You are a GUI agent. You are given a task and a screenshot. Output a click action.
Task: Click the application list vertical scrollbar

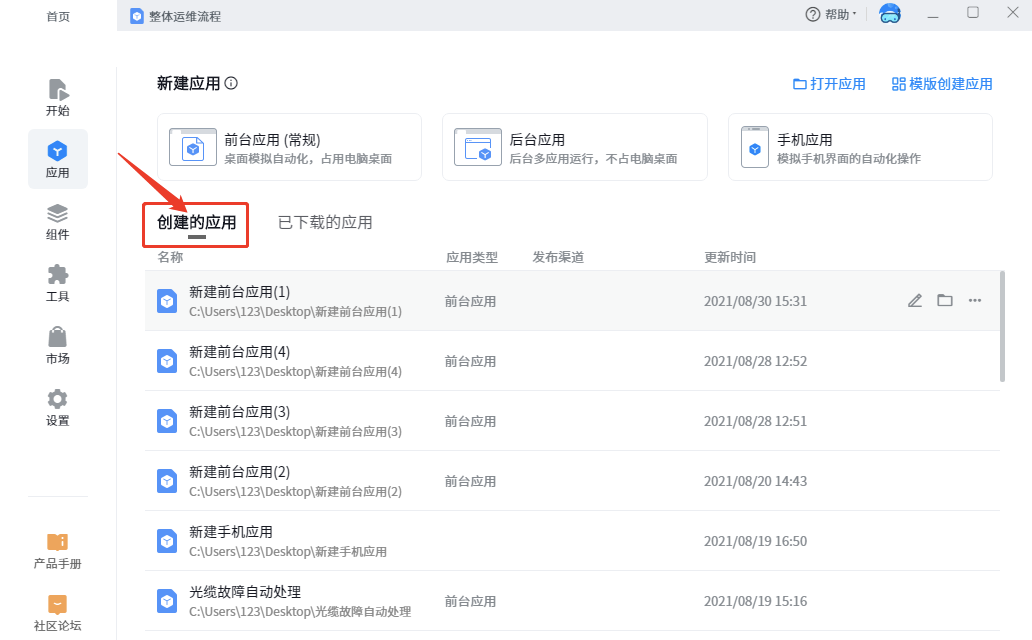tap(1002, 325)
